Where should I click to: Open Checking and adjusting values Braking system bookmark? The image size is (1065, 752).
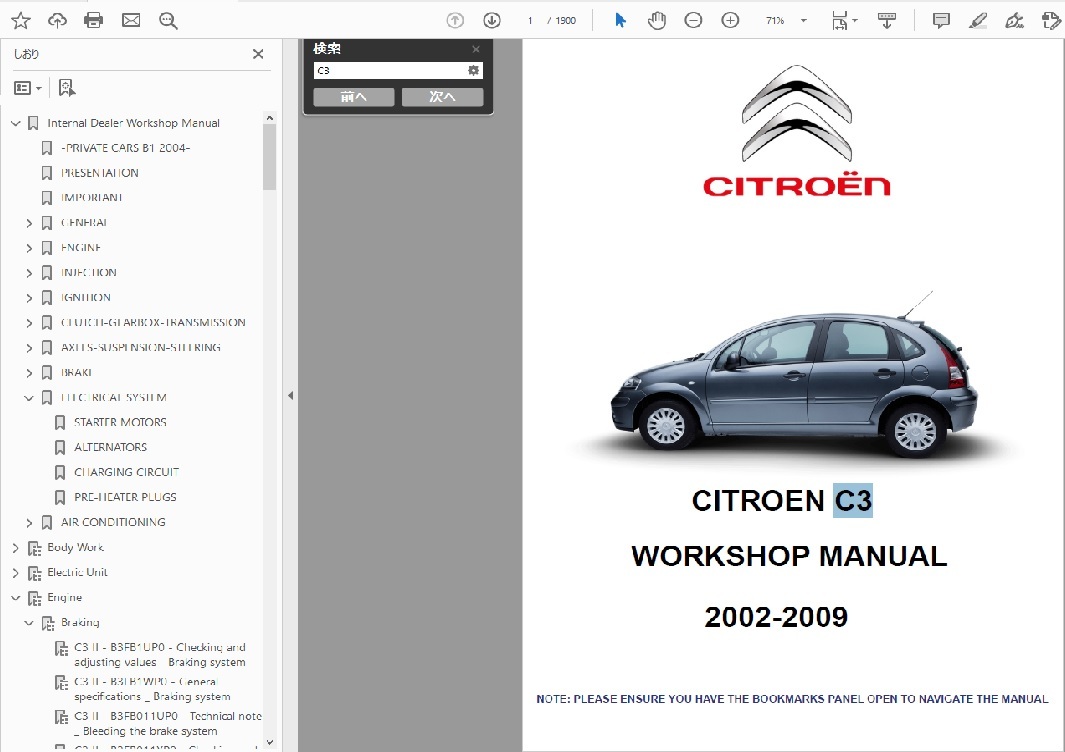click(160, 655)
